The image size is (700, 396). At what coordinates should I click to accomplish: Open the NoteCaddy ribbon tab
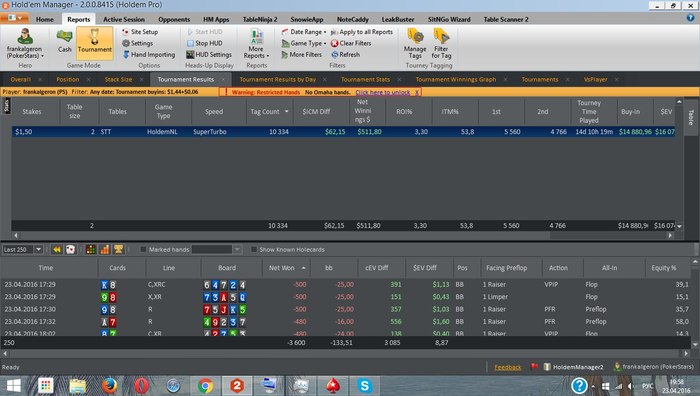coord(353,19)
